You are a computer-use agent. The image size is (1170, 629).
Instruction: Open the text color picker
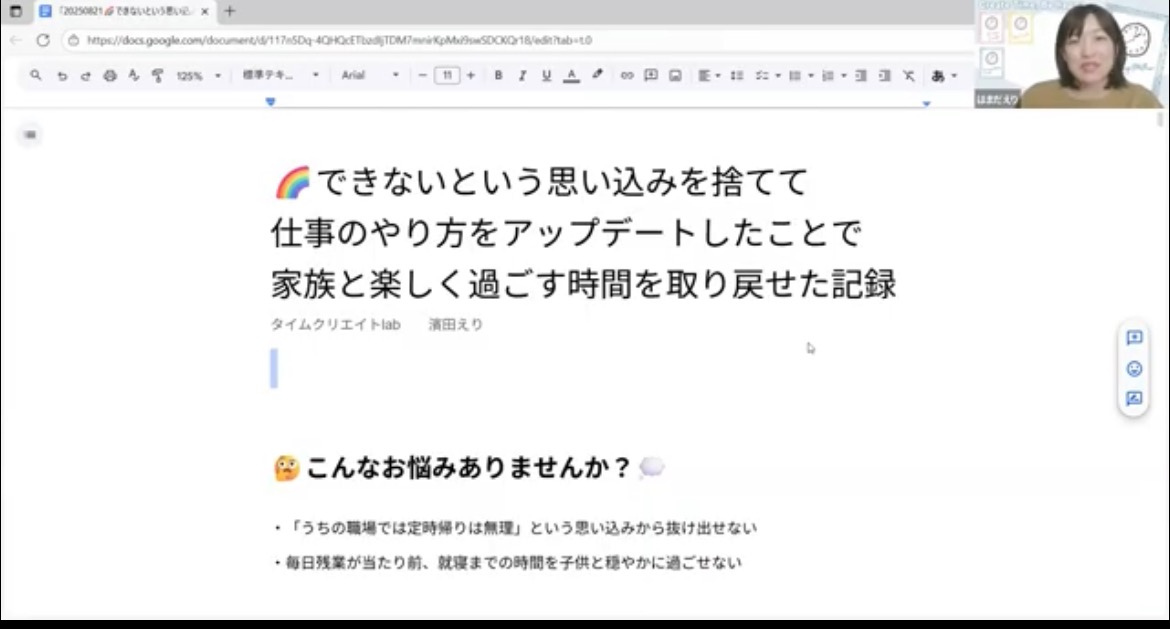click(x=571, y=76)
